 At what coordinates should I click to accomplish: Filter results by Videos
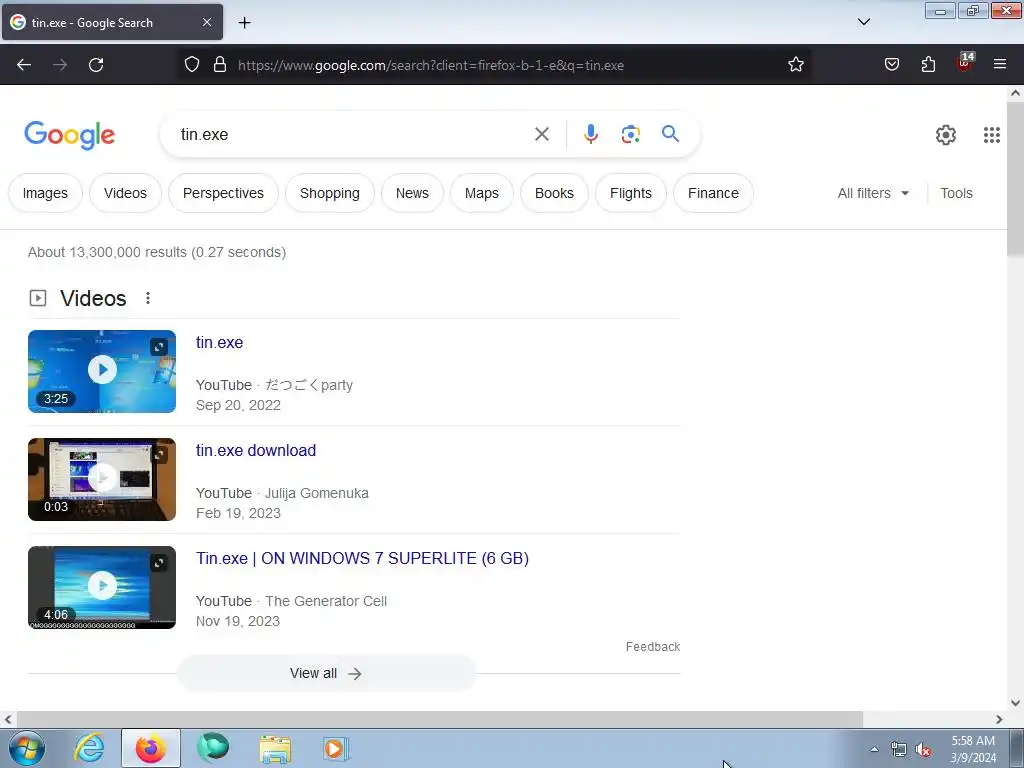[x=125, y=193]
